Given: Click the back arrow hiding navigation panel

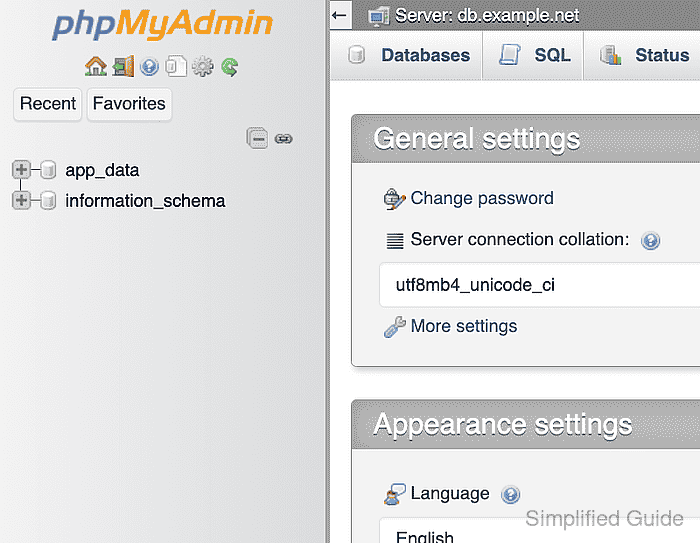Looking at the screenshot, I should (340, 16).
